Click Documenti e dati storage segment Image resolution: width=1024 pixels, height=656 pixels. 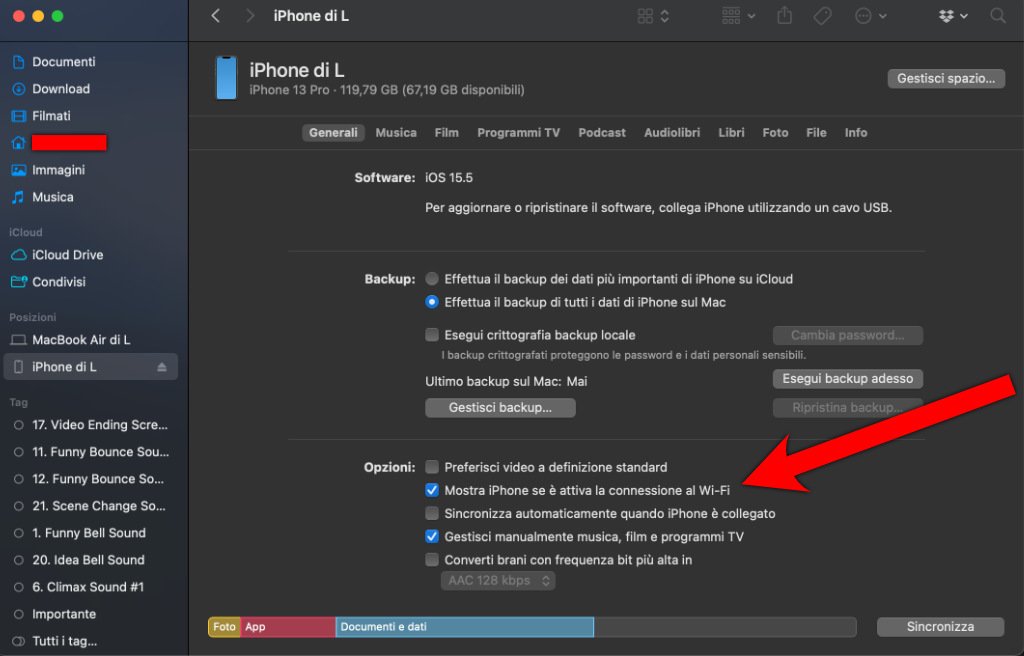pyautogui.click(x=464, y=627)
